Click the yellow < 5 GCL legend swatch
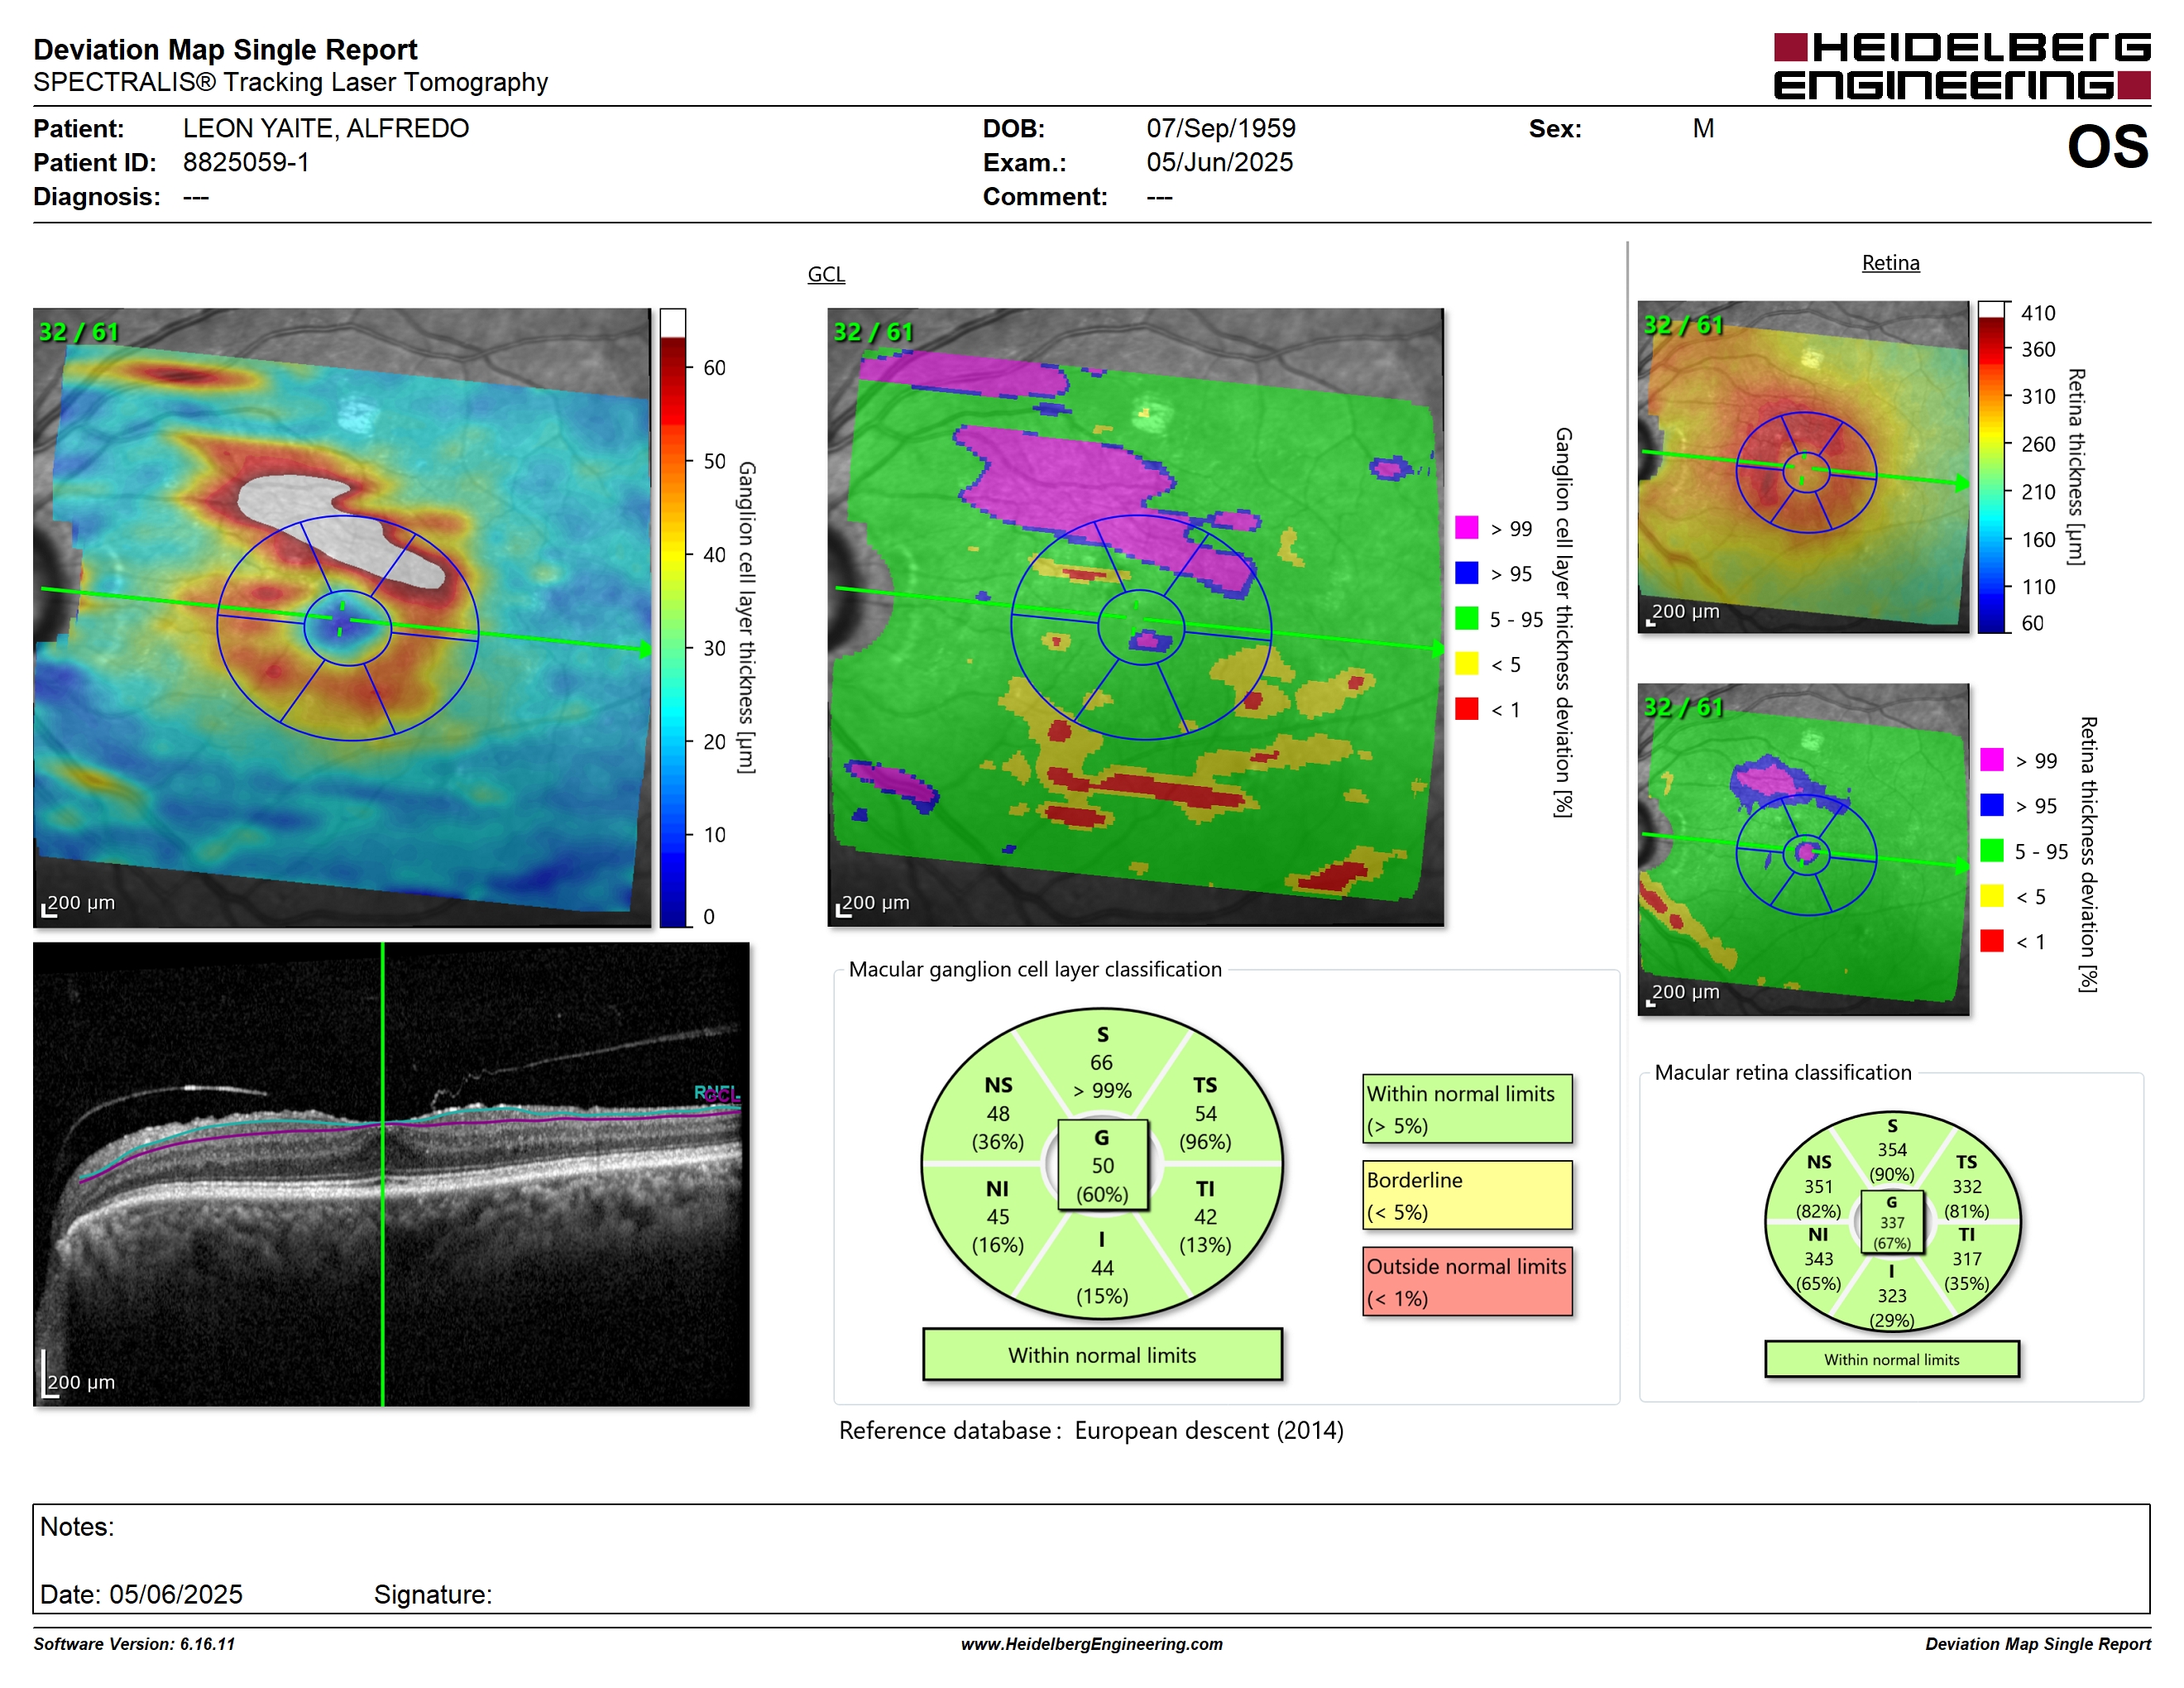The height and width of the screenshot is (1688, 2184). 1466,663
